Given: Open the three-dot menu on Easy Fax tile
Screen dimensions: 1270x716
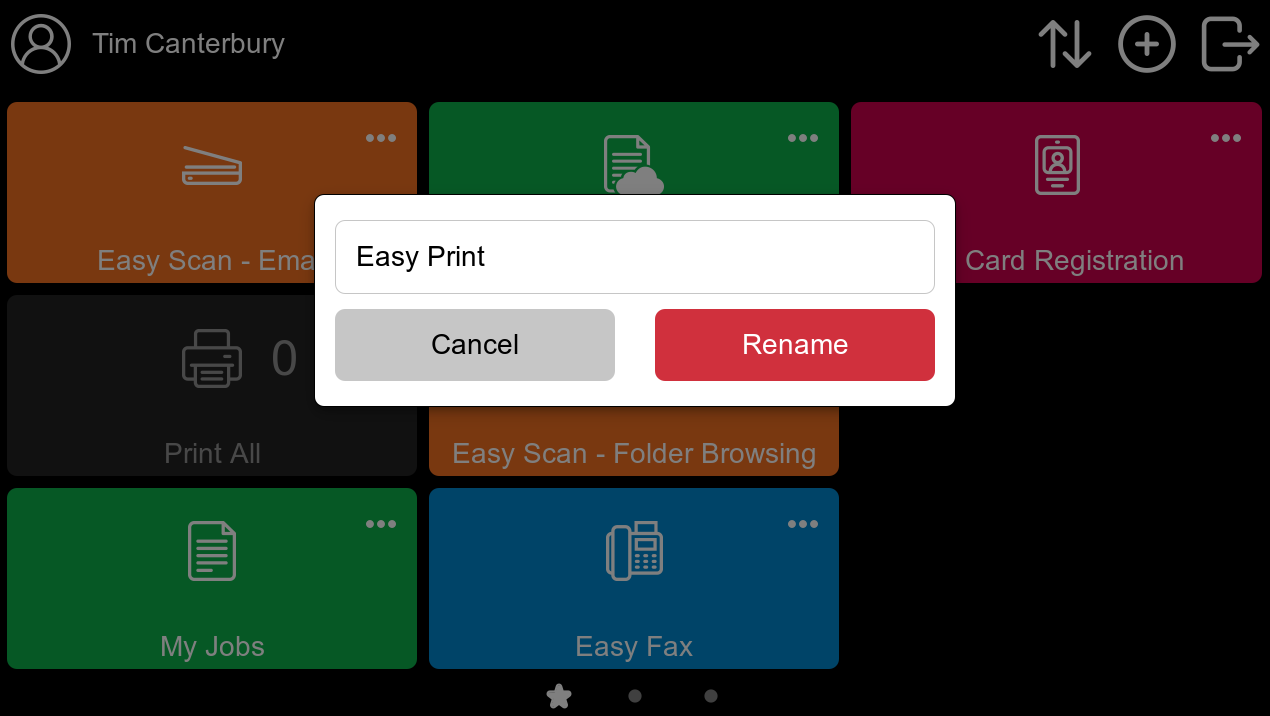Looking at the screenshot, I should (803, 524).
